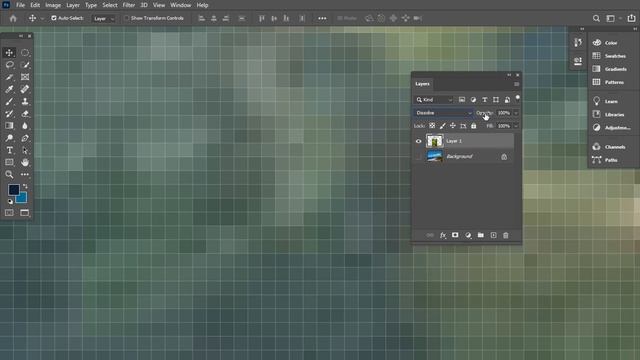Hide Layer 1 using its eye icon
The width and height of the screenshot is (640, 360).
[418, 141]
